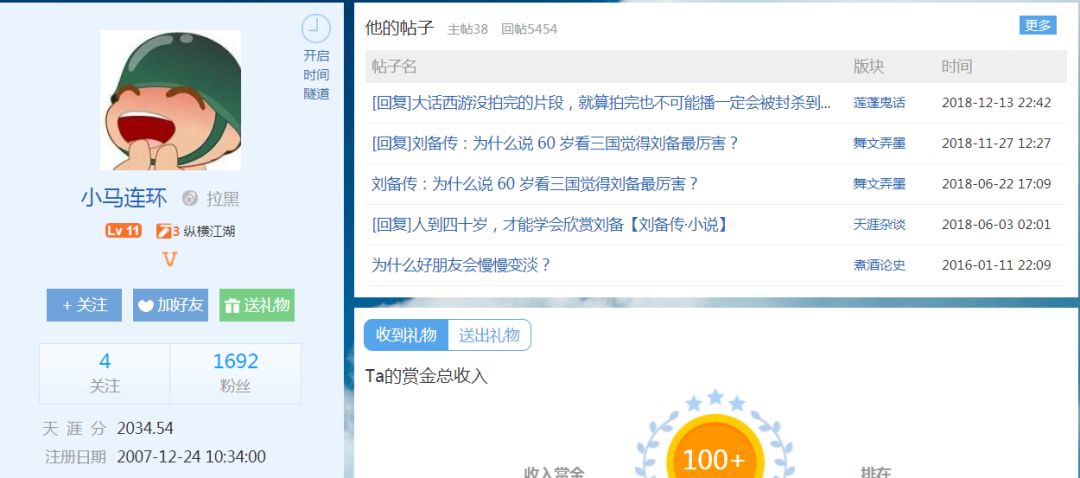Open the 莲蓬鬼话 board link

[879, 102]
